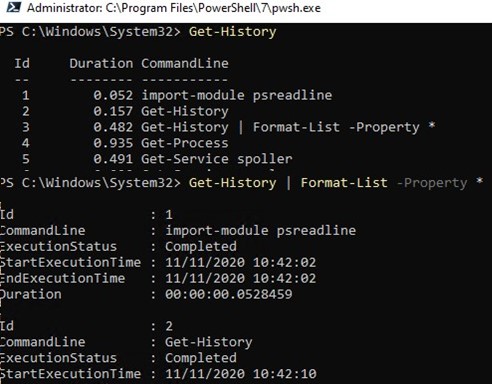The height and width of the screenshot is (384, 492).
Task: Click the Id column header
Action: (22, 63)
